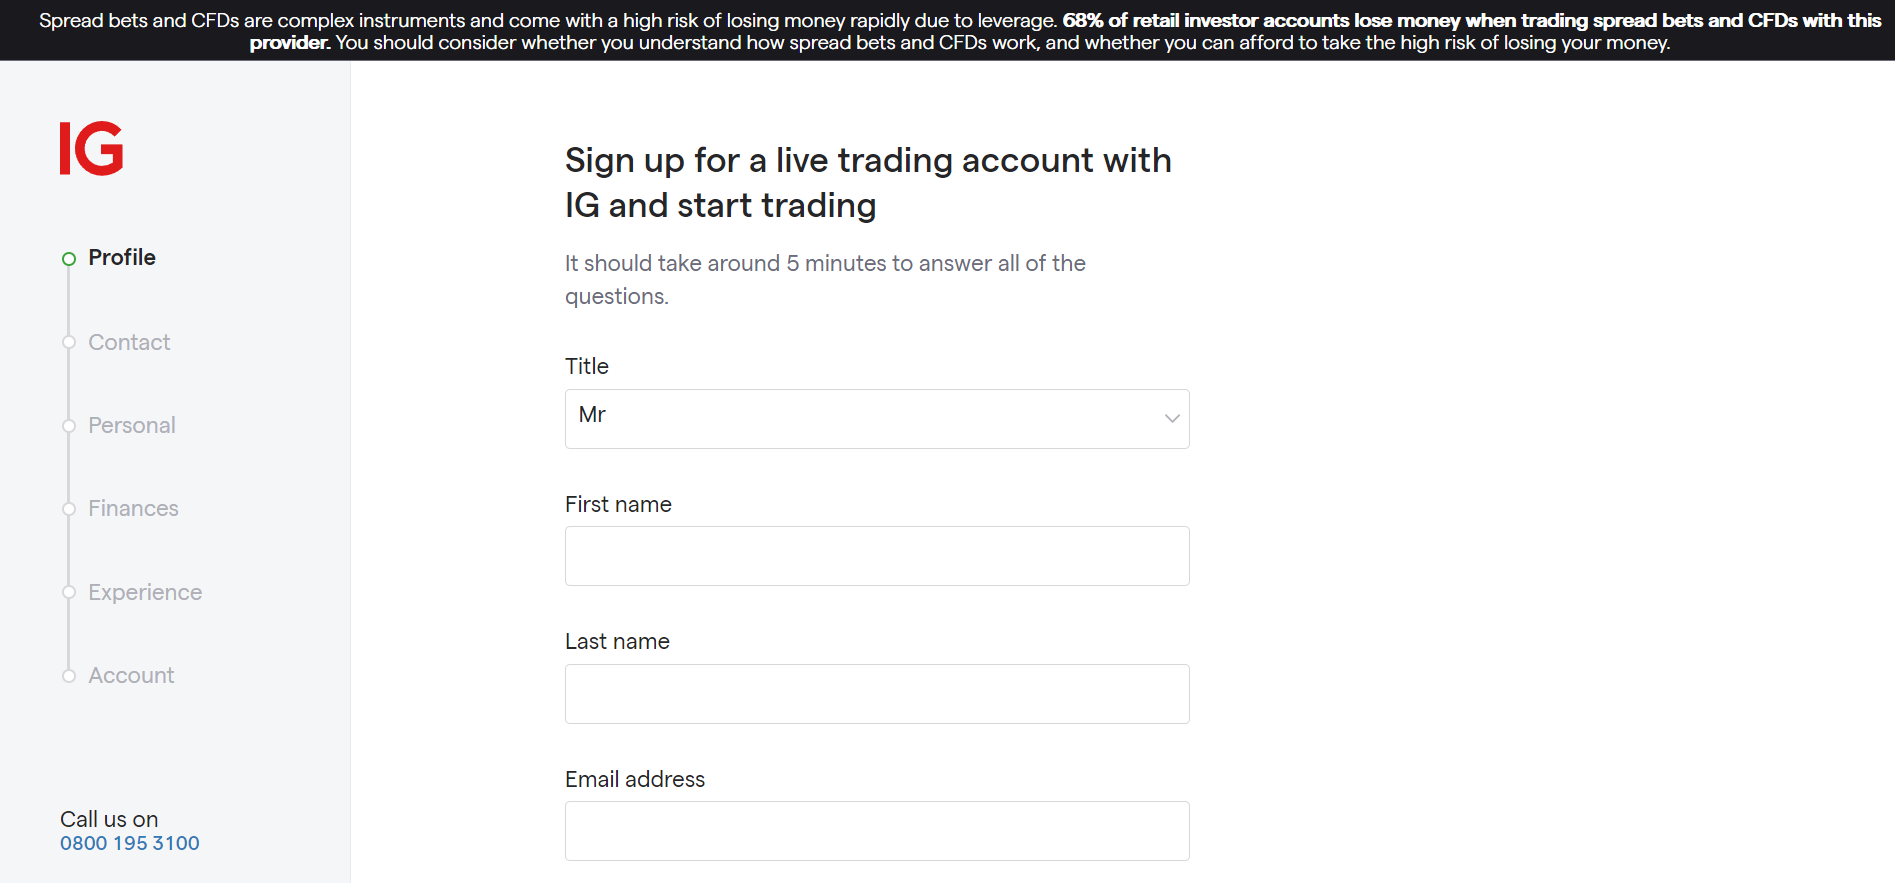Click the Personal step circle marker
Viewport: 1895px width, 883px height.
click(x=68, y=425)
